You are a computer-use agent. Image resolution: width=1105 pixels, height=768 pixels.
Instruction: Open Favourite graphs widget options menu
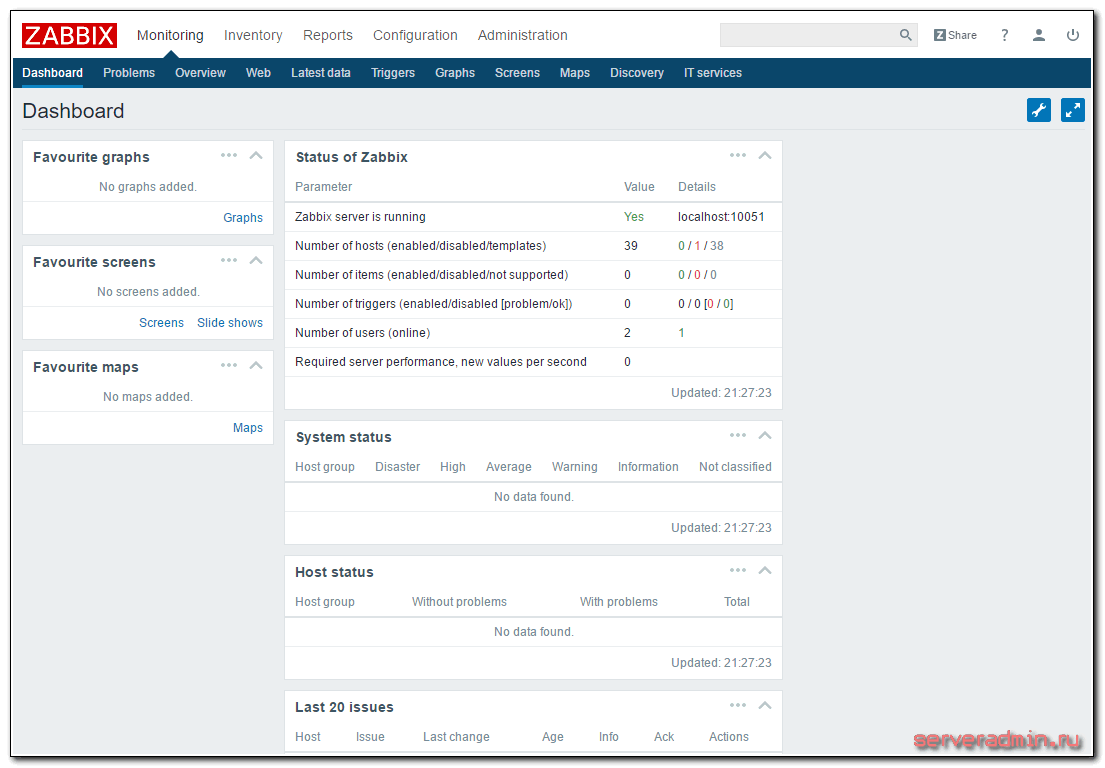tap(229, 156)
